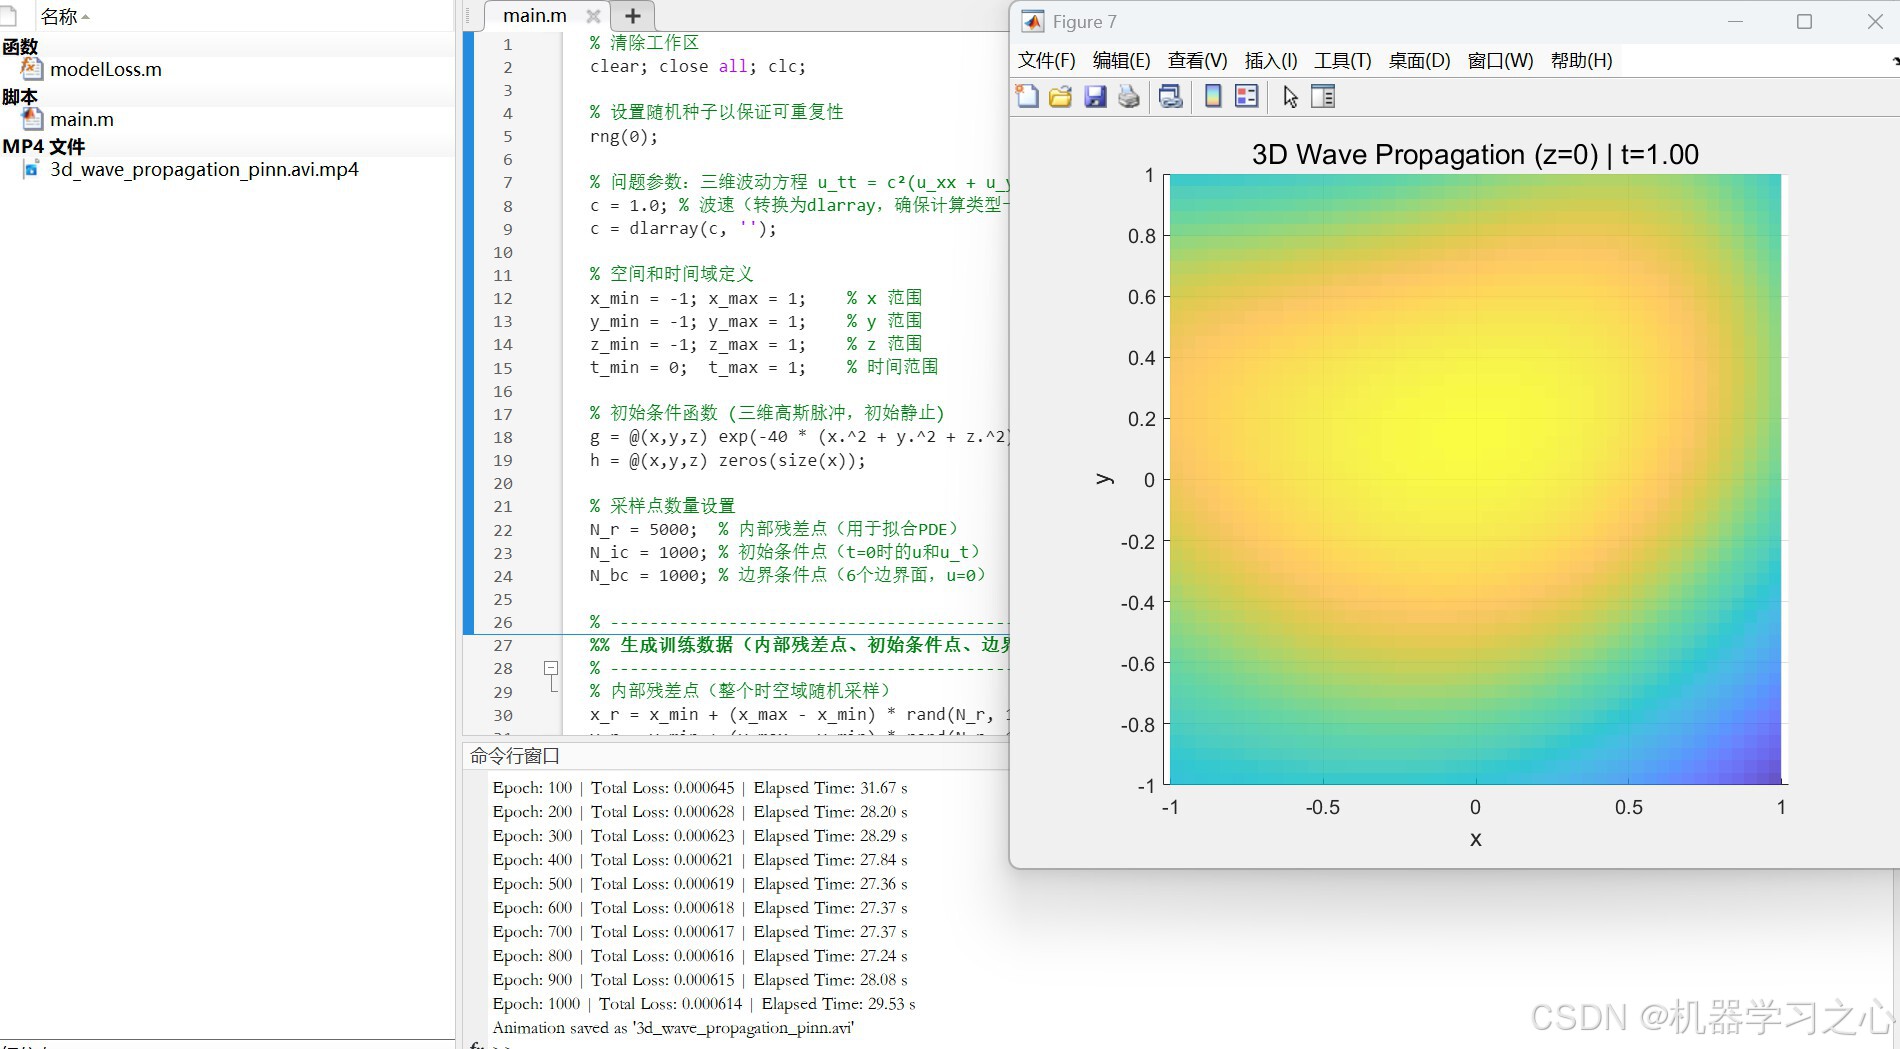Click the modelLoss.m function file icon
Image resolution: width=1900 pixels, height=1049 pixels.
(x=33, y=68)
